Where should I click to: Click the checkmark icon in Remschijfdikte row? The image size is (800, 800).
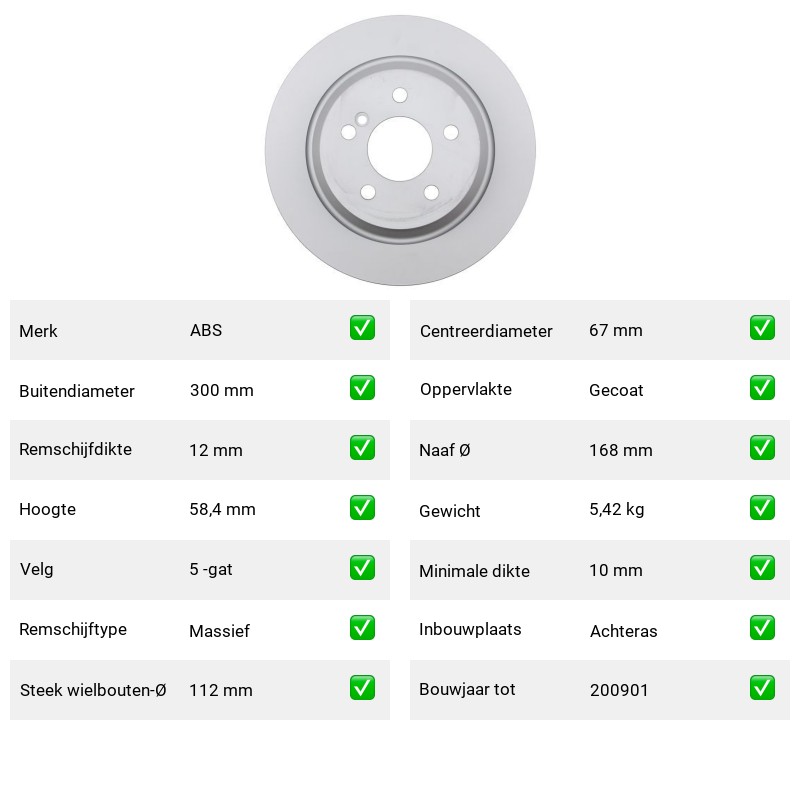(362, 447)
